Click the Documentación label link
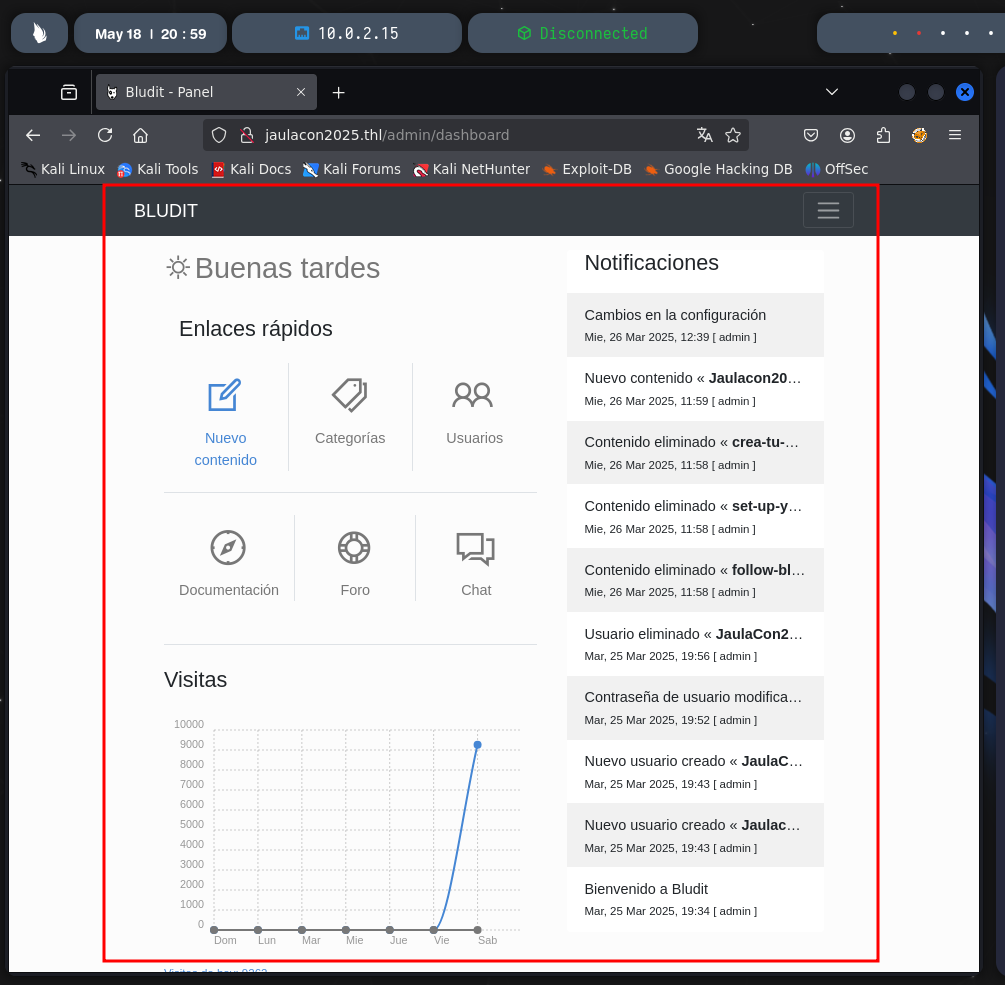 pos(229,590)
